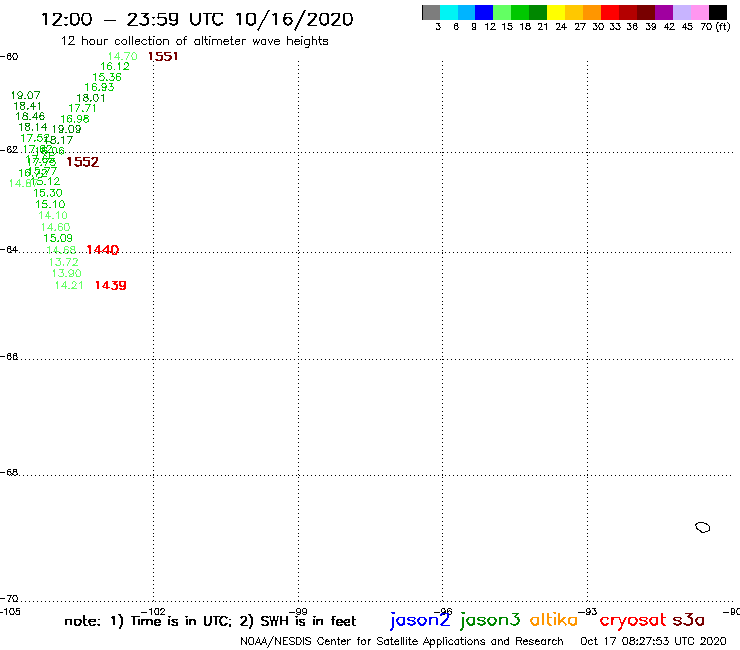Click the '70 (ft)' scale label
The image size is (740, 650).
click(x=715, y=26)
